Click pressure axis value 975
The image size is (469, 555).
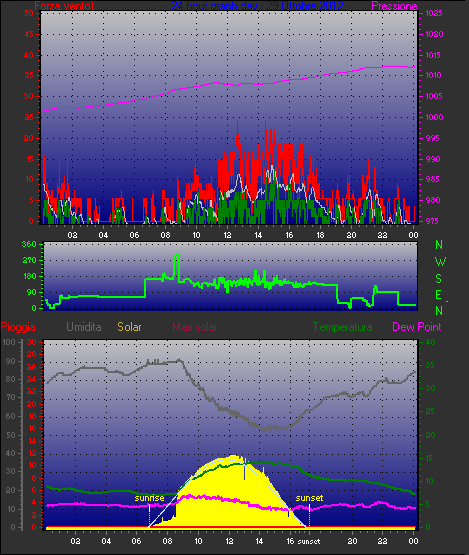click(x=433, y=221)
